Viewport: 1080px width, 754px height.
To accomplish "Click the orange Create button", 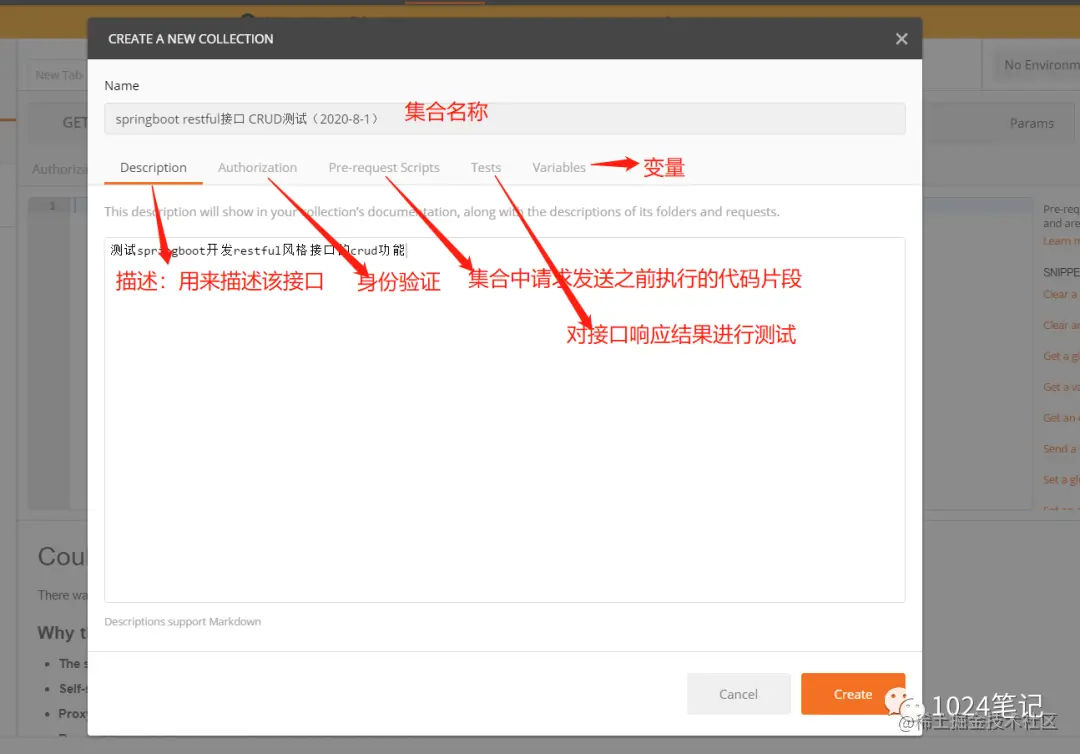I will 853,694.
